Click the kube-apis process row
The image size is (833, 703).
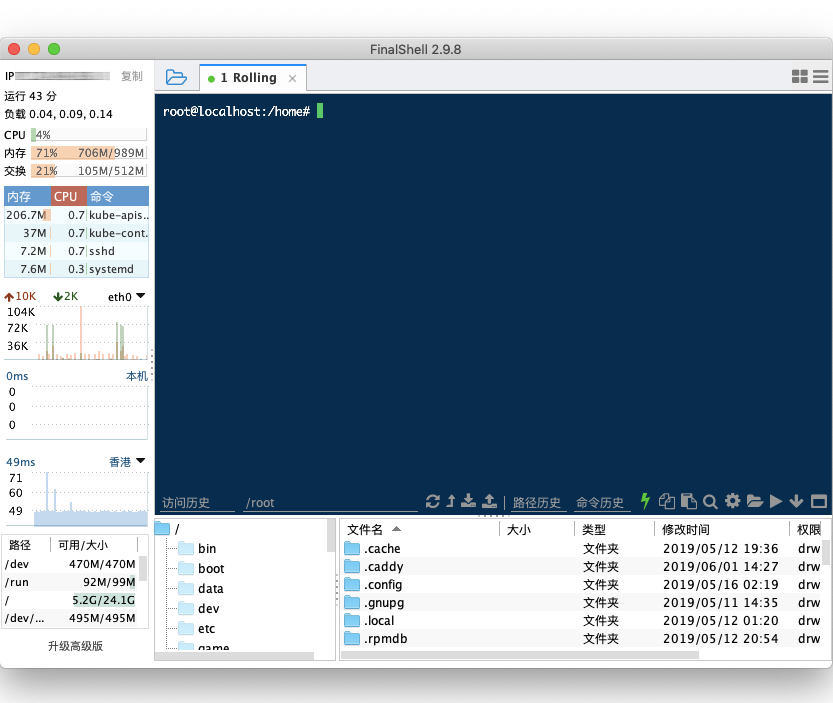point(76,215)
